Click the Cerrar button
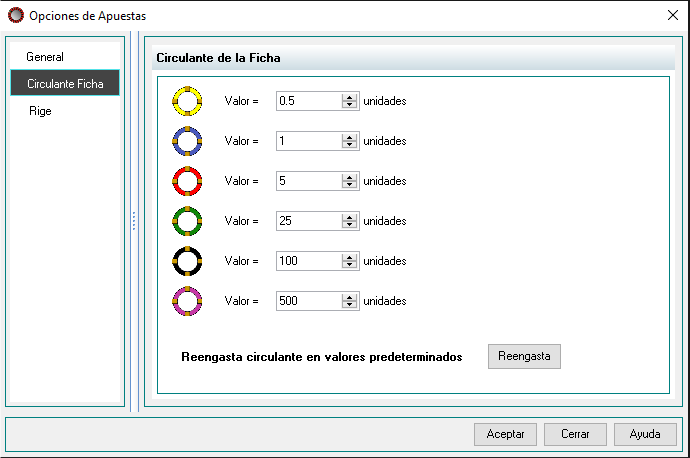The height and width of the screenshot is (458, 690). (x=575, y=434)
